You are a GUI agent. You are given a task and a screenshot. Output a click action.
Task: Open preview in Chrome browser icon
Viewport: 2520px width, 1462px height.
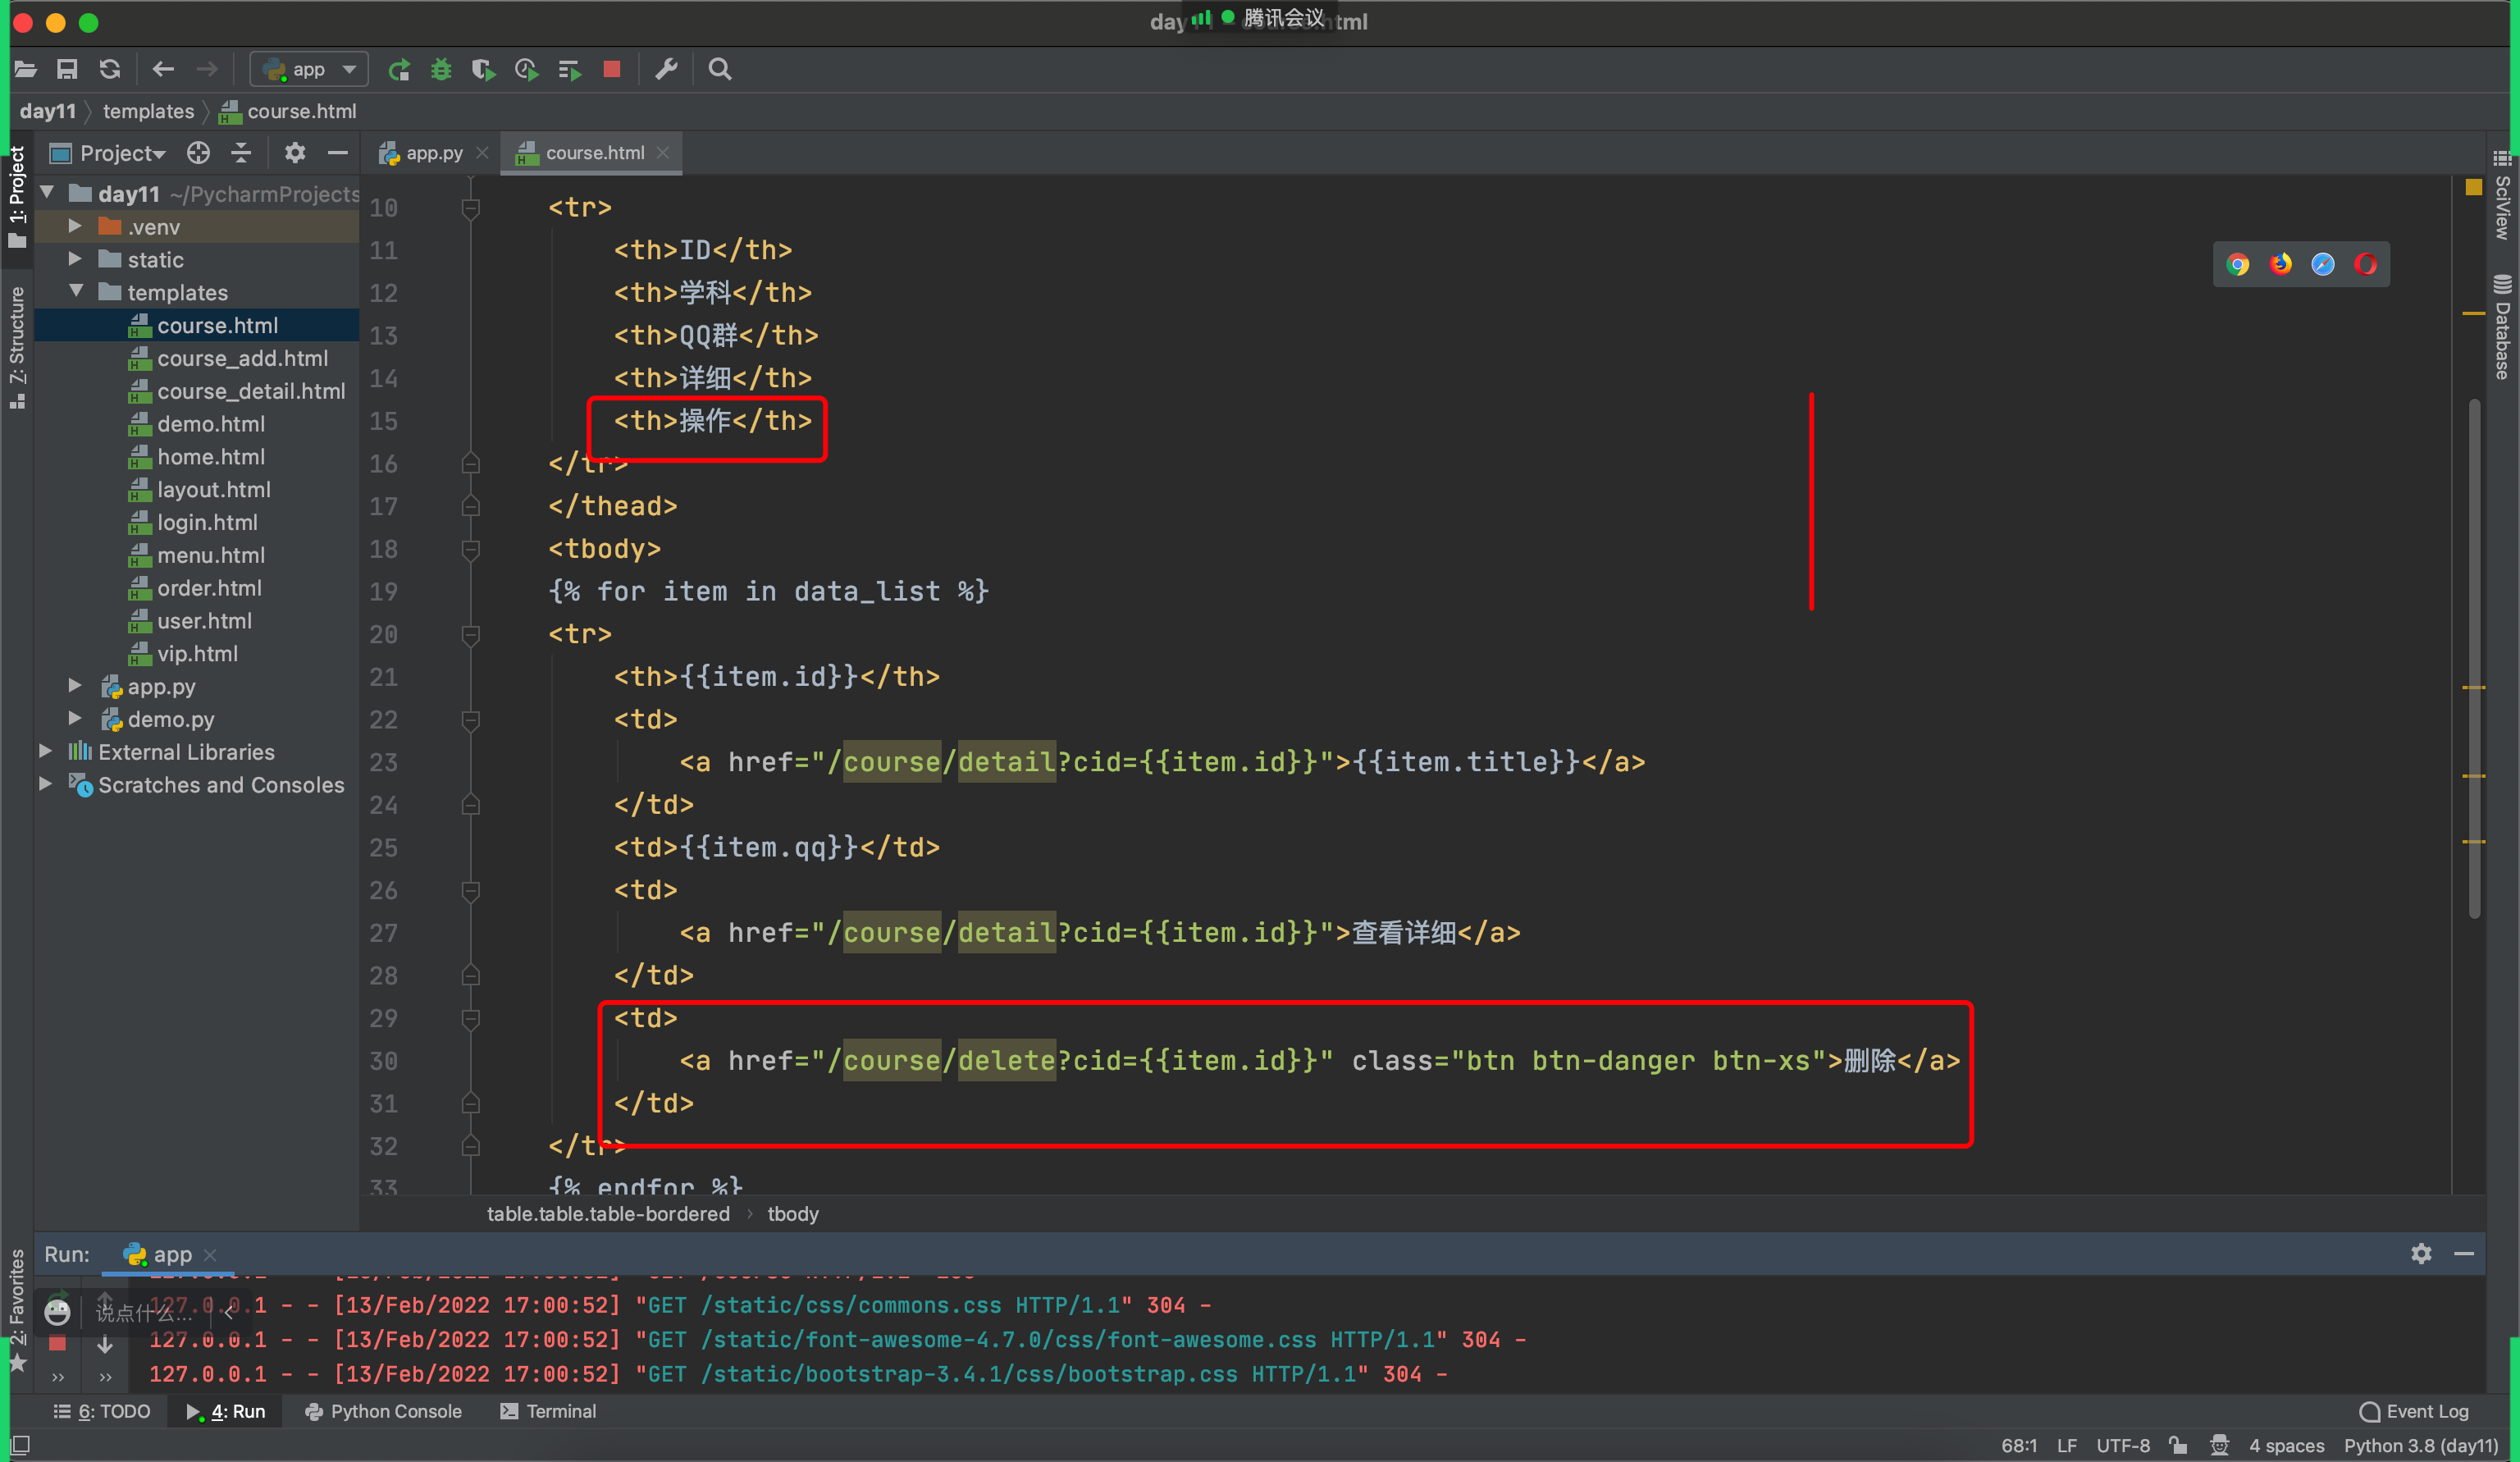click(2238, 264)
